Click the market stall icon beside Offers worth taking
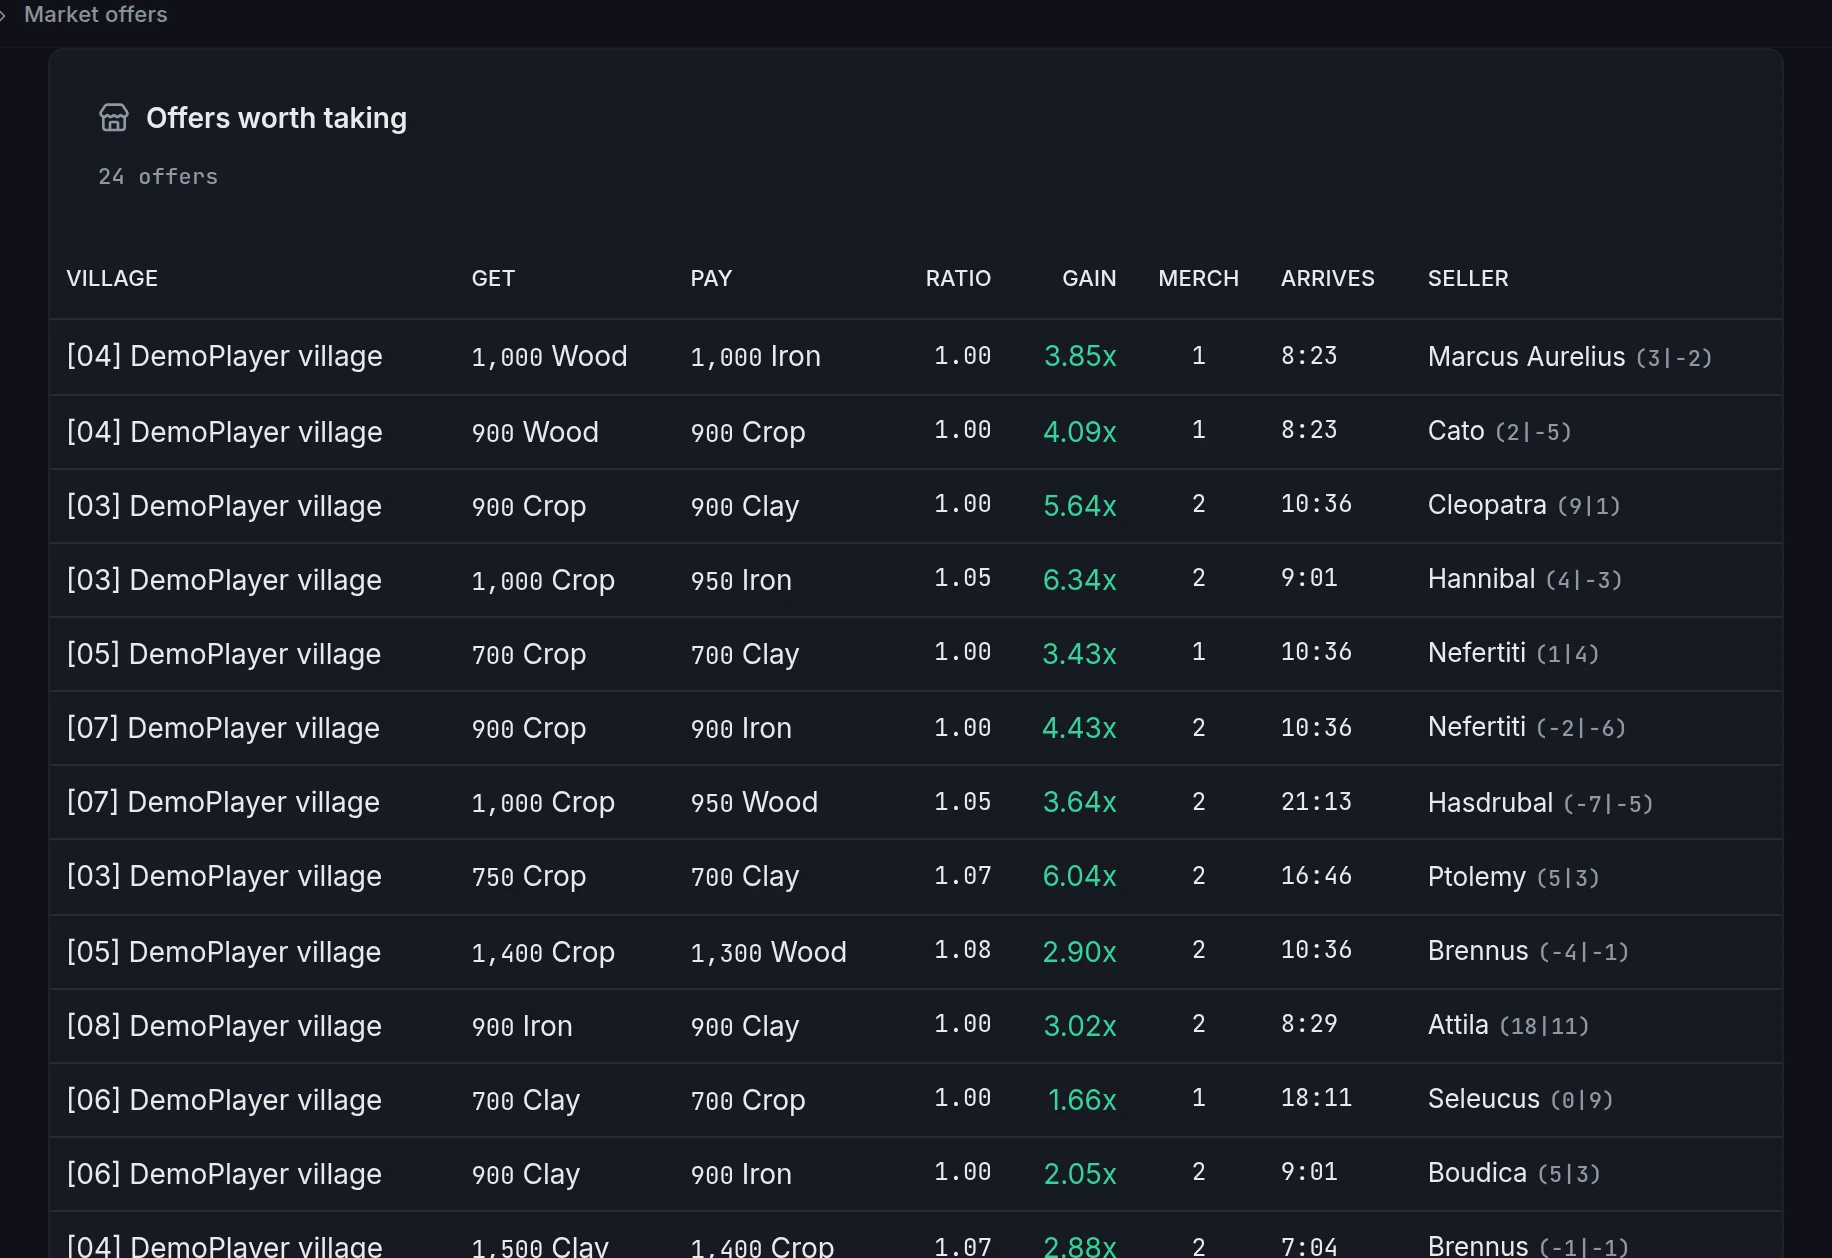 tap(114, 118)
